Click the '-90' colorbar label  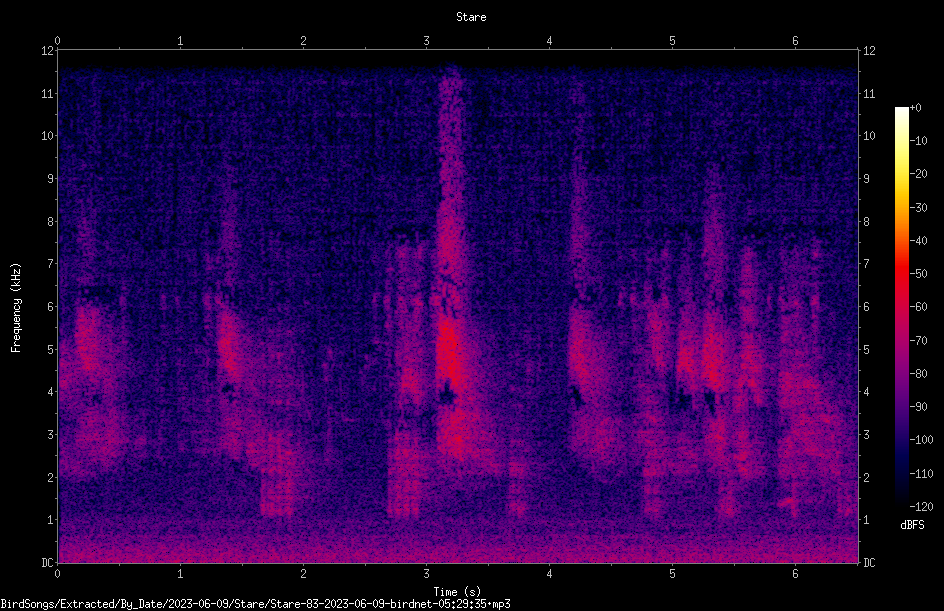point(919,407)
